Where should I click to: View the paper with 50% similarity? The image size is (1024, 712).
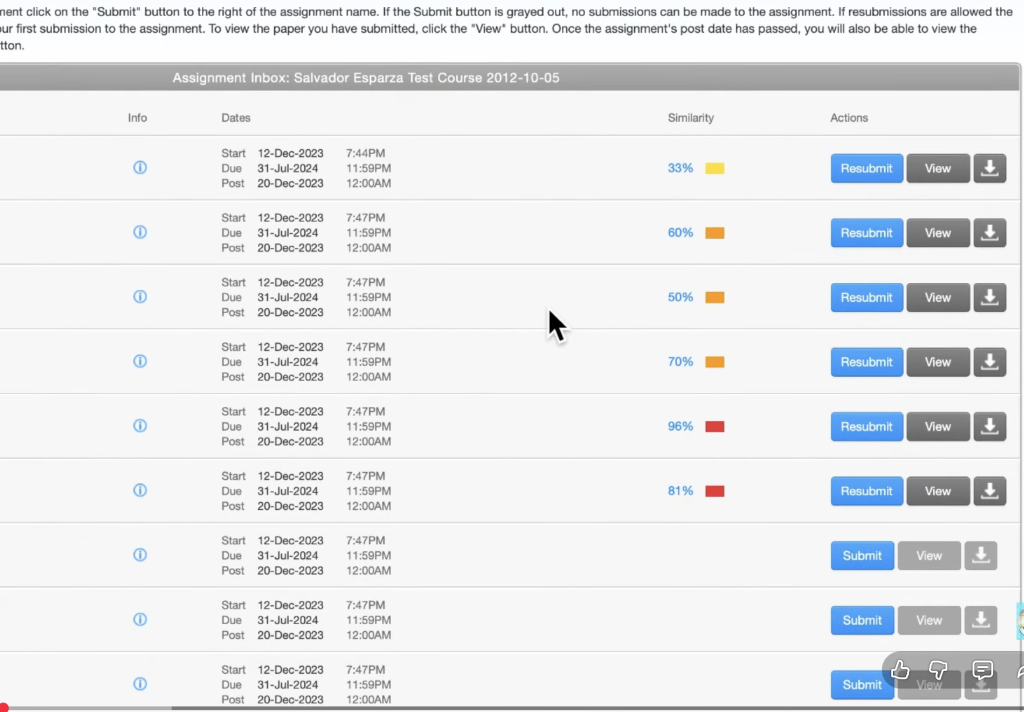click(x=938, y=298)
